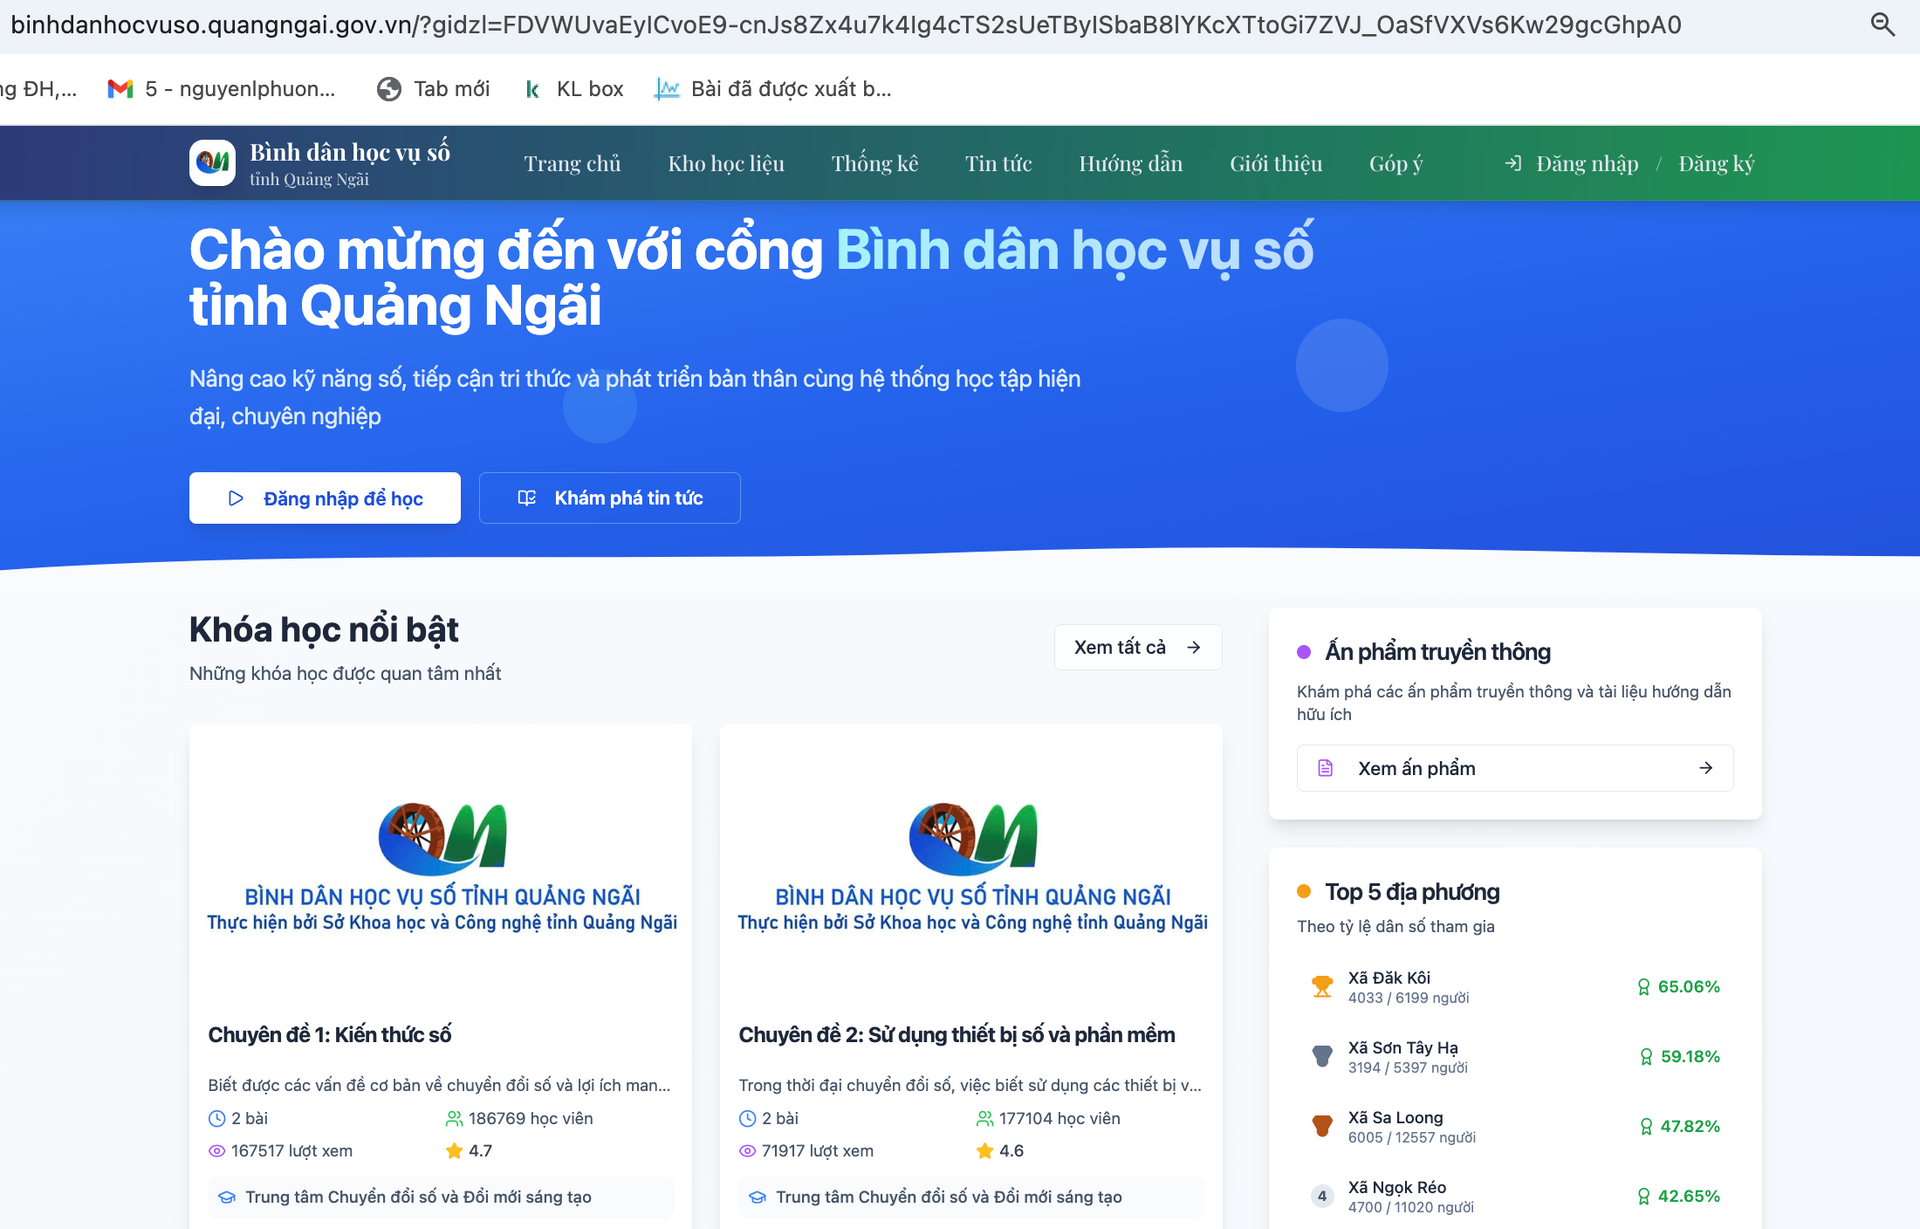Click the document icon next to Xem ấn phẩm

click(x=1326, y=768)
